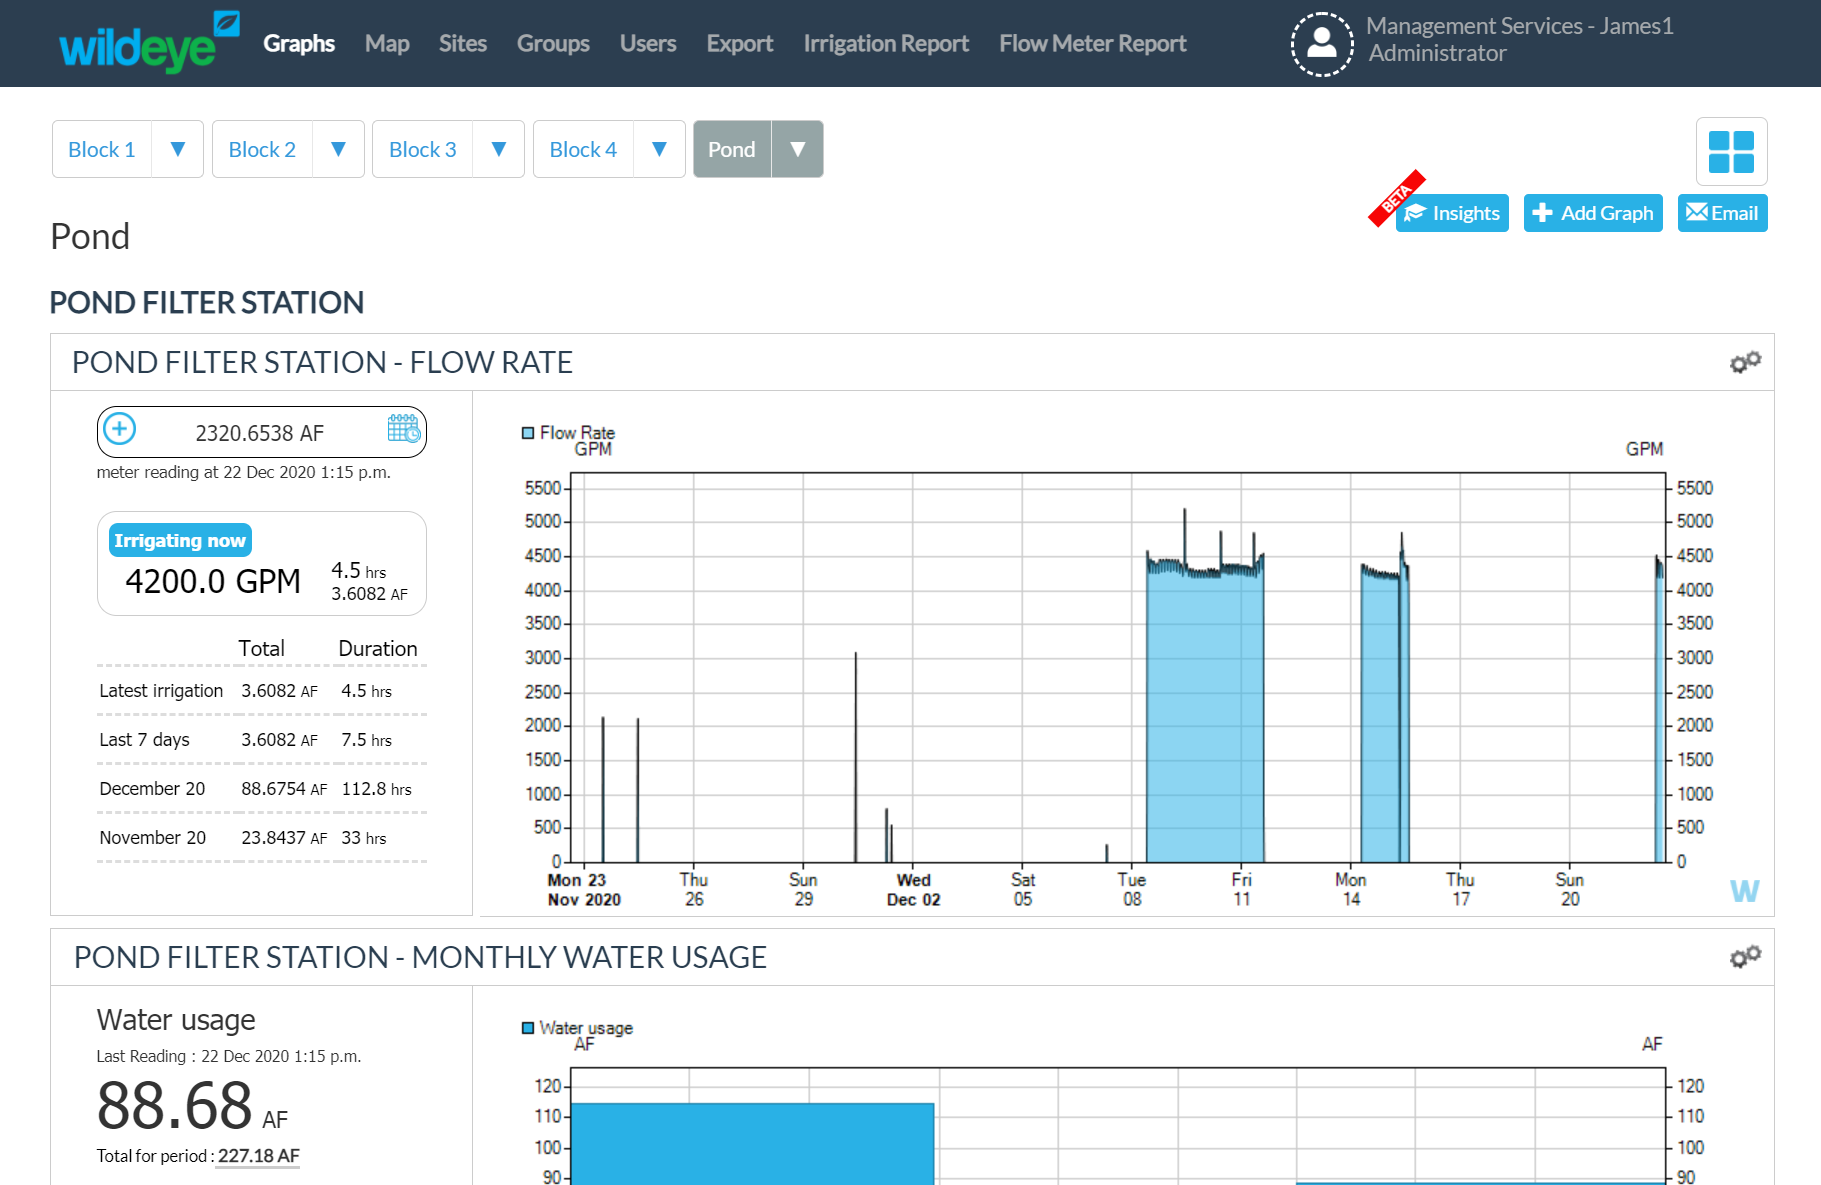Click the Duration column header
This screenshot has height=1185, width=1821.
pos(378,648)
